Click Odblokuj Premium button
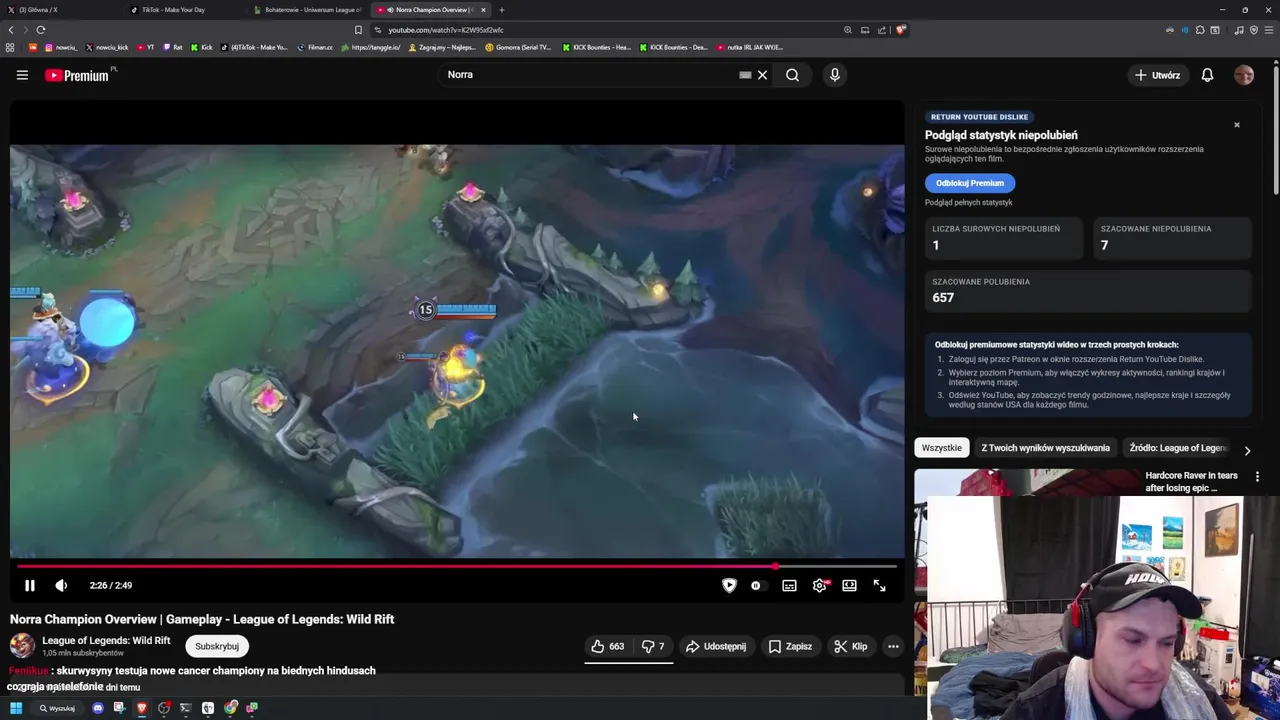1280x720 pixels. 970,183
